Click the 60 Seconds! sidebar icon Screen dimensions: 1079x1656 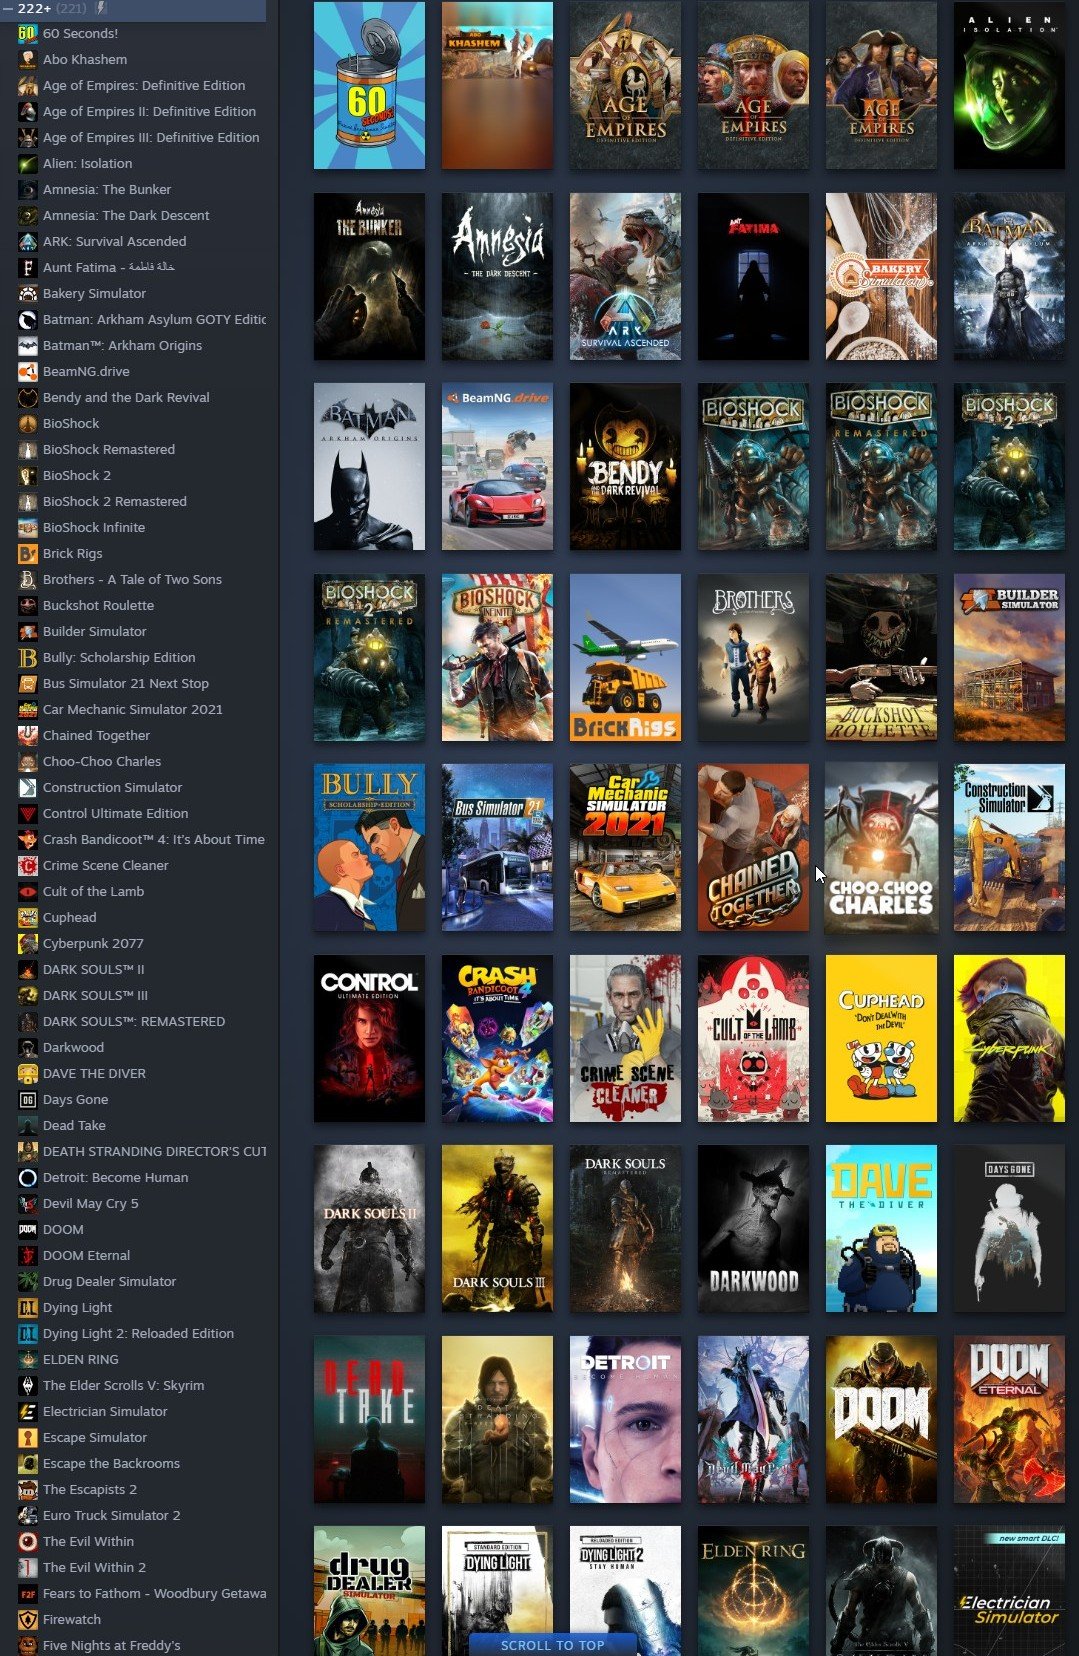(x=28, y=33)
